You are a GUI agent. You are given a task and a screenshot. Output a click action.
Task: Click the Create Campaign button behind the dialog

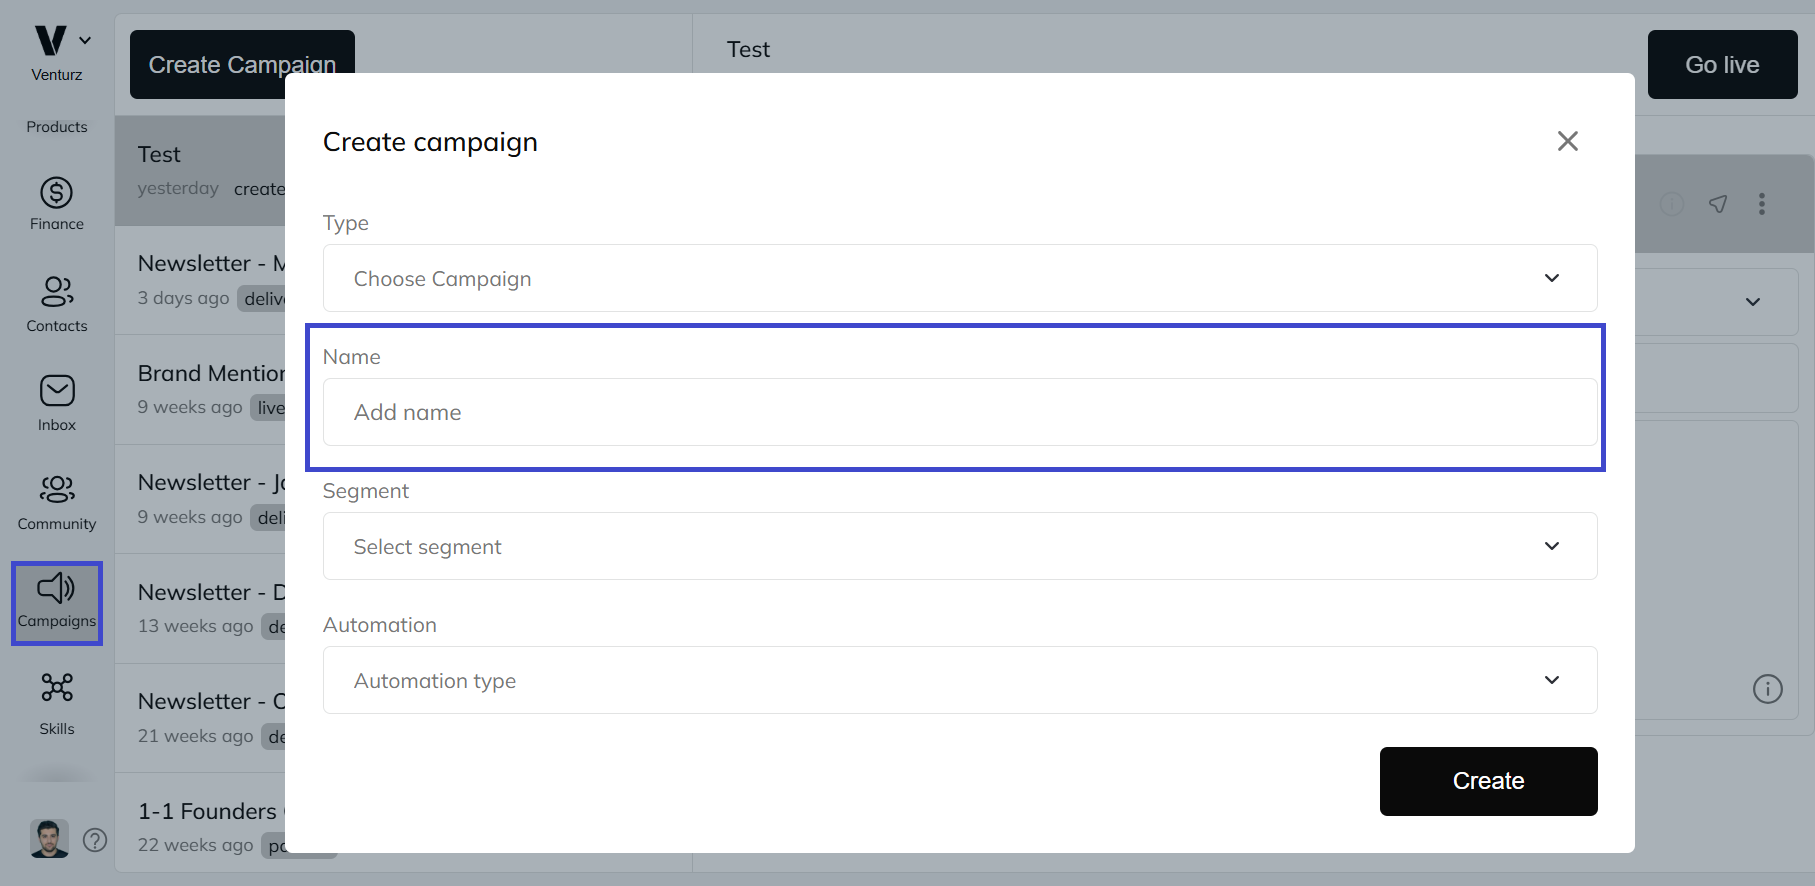(242, 64)
